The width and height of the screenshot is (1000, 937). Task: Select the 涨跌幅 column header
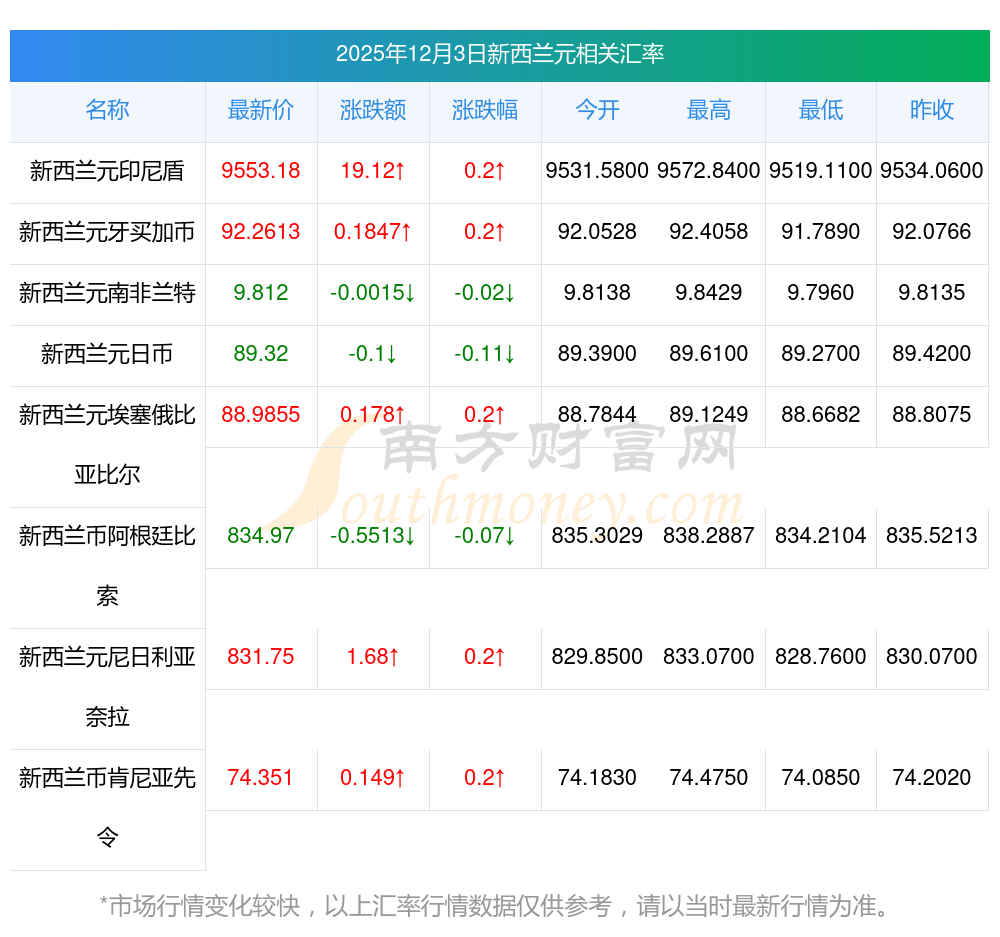[x=485, y=111]
